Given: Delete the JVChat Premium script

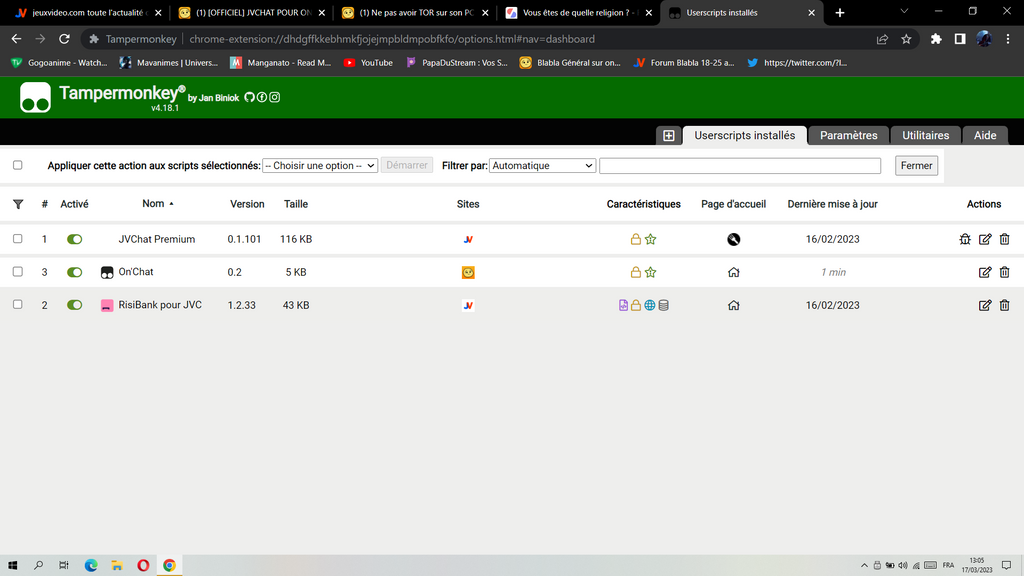Looking at the screenshot, I should [x=1004, y=239].
